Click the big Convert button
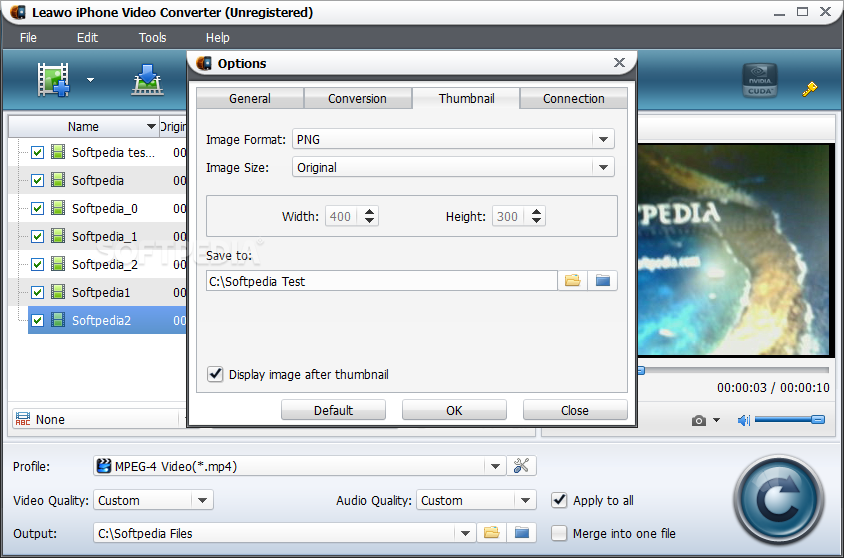This screenshot has width=844, height=558. pyautogui.click(x=778, y=500)
